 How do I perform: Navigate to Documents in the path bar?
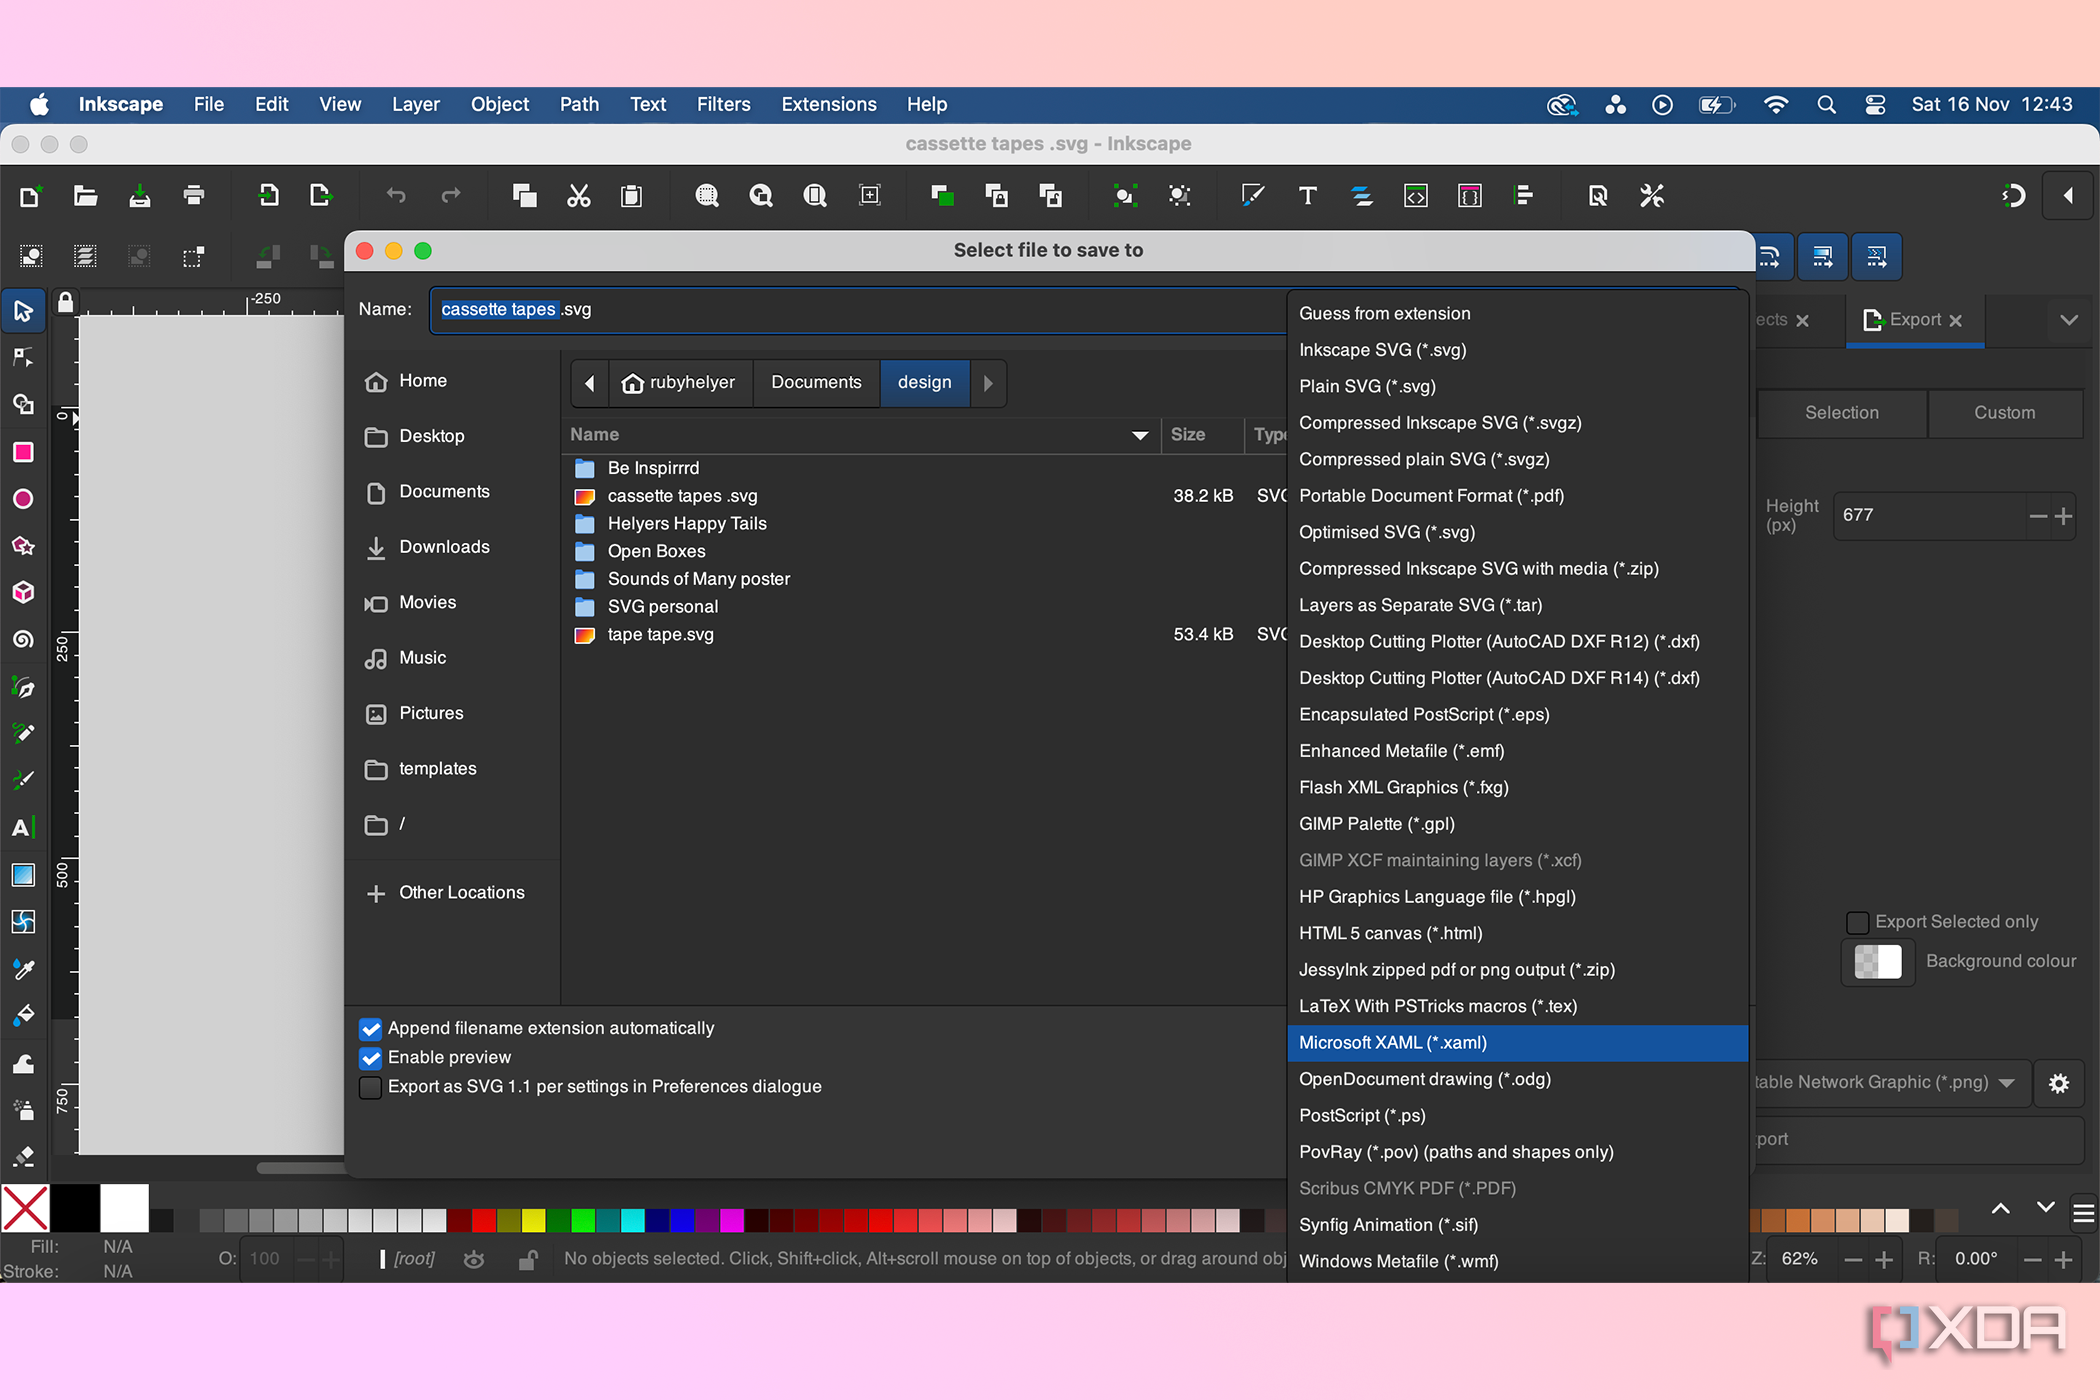pyautogui.click(x=816, y=383)
